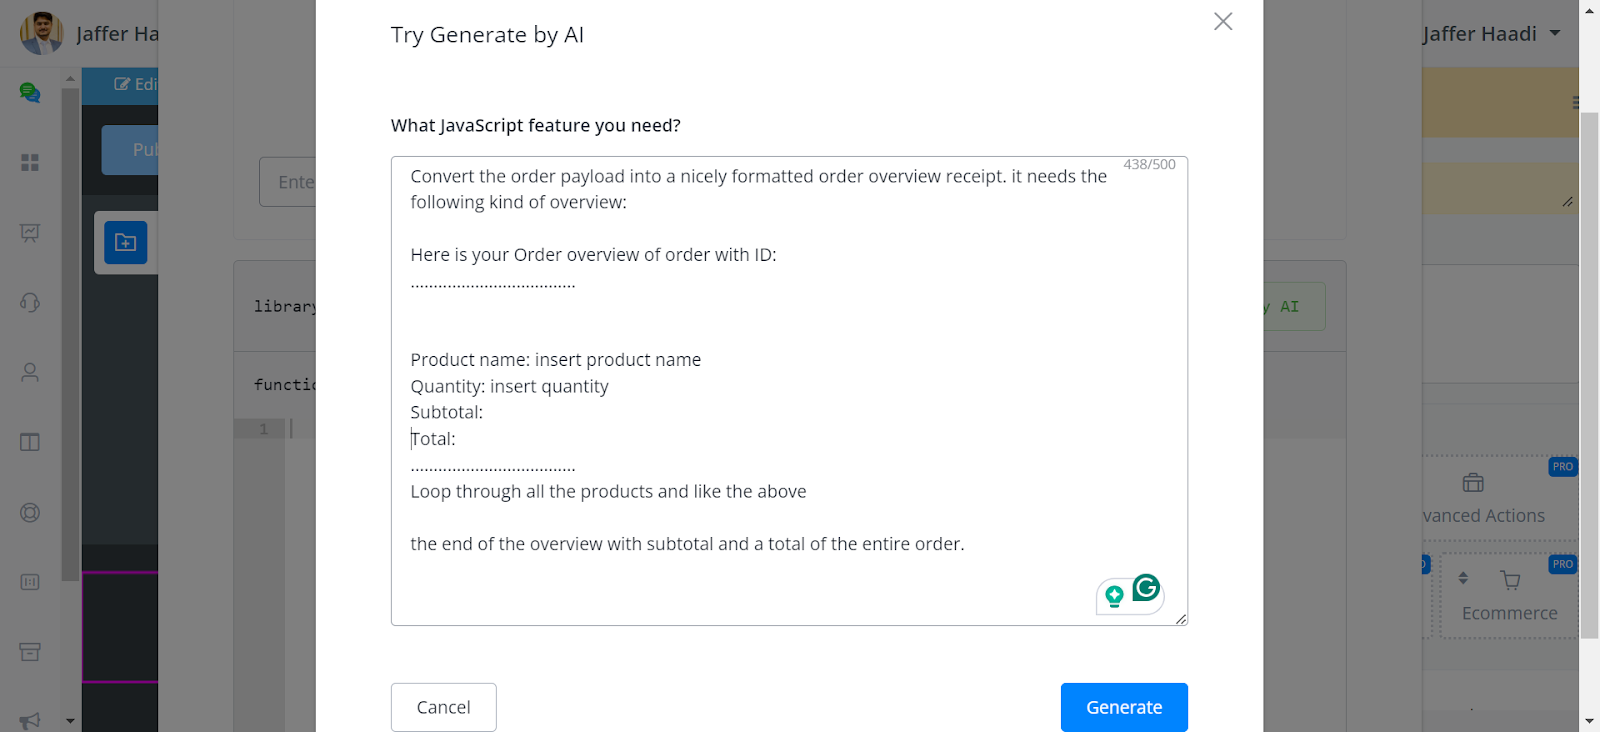This screenshot has width=1600, height=732.
Task: Click the up-down sort arrows near Ecommerce
Action: [1463, 578]
